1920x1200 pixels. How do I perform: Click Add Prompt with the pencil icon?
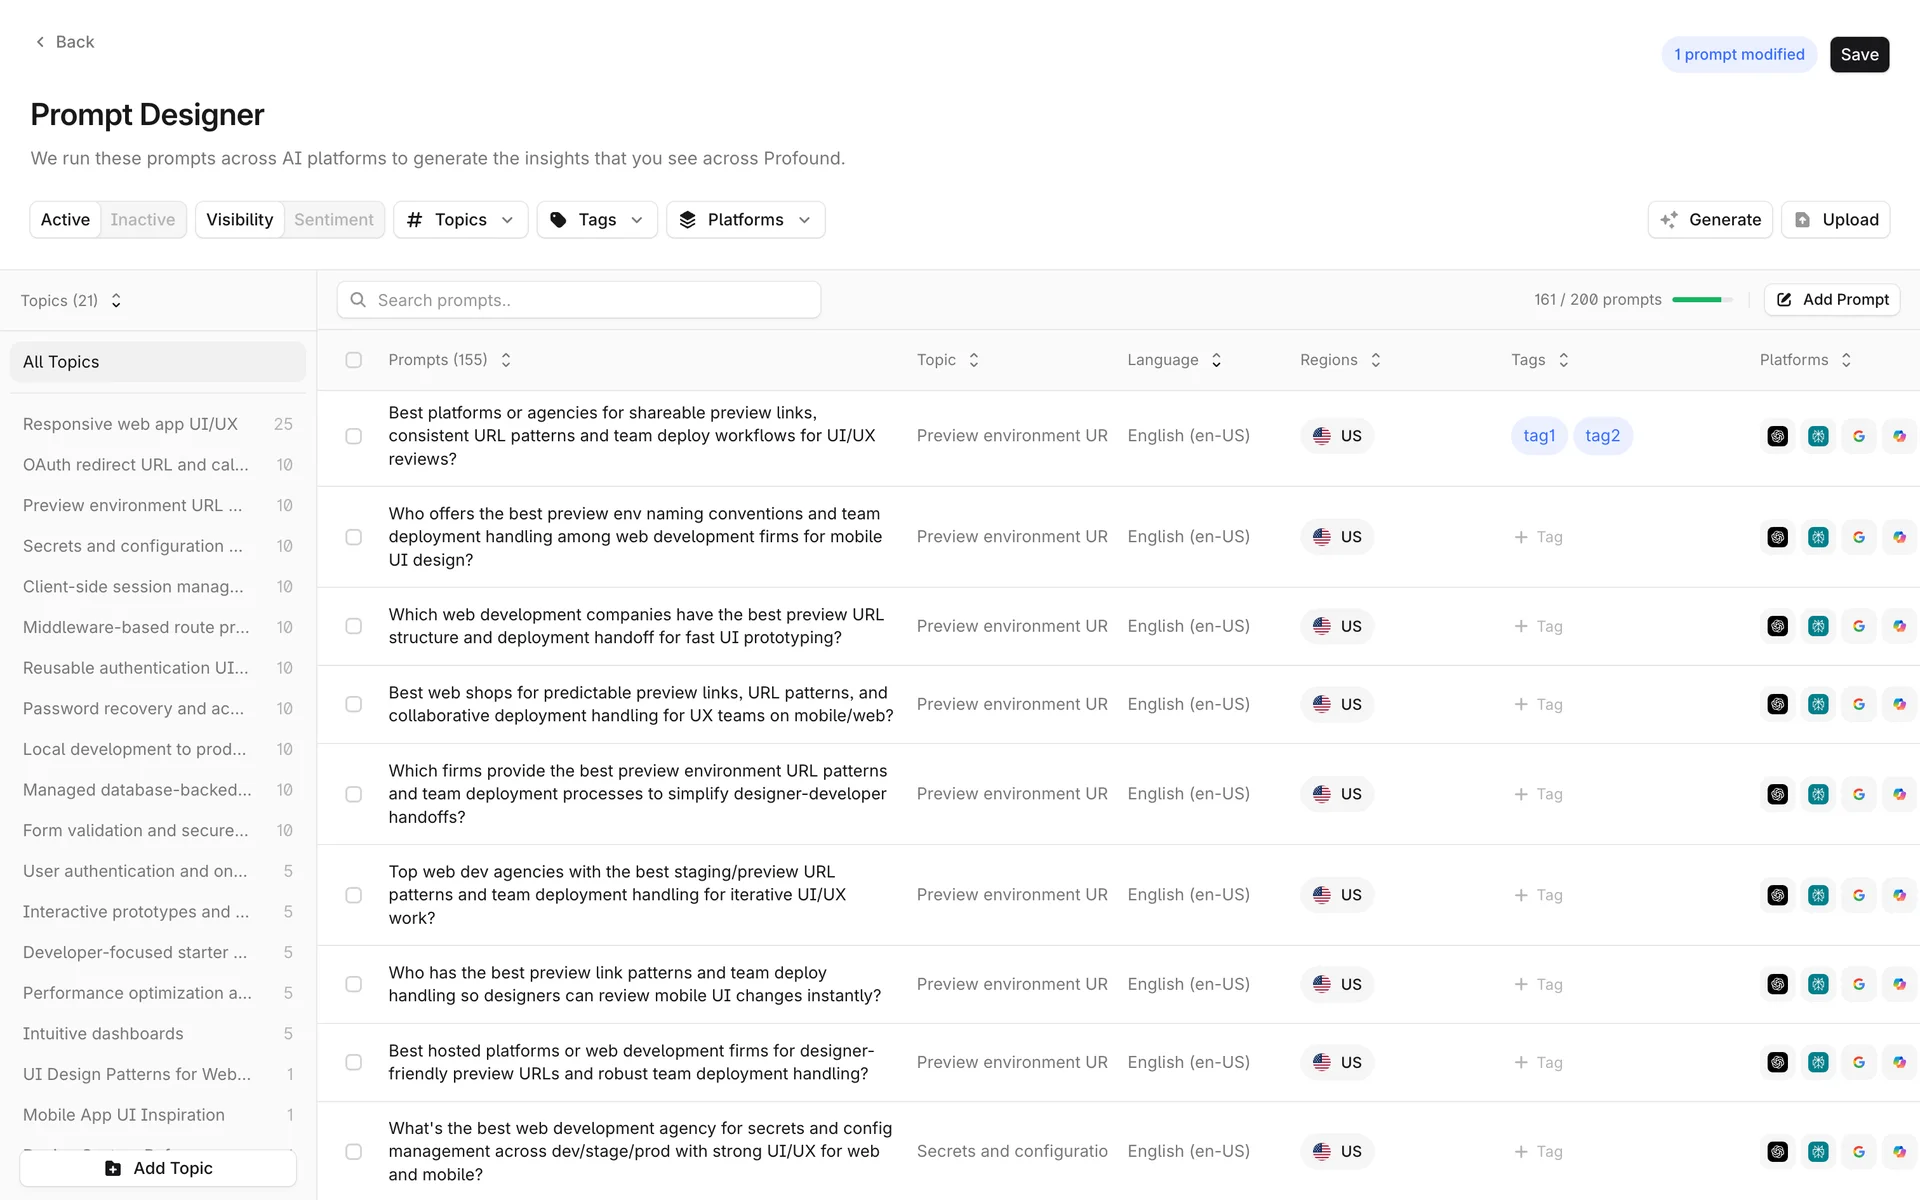coord(1832,300)
